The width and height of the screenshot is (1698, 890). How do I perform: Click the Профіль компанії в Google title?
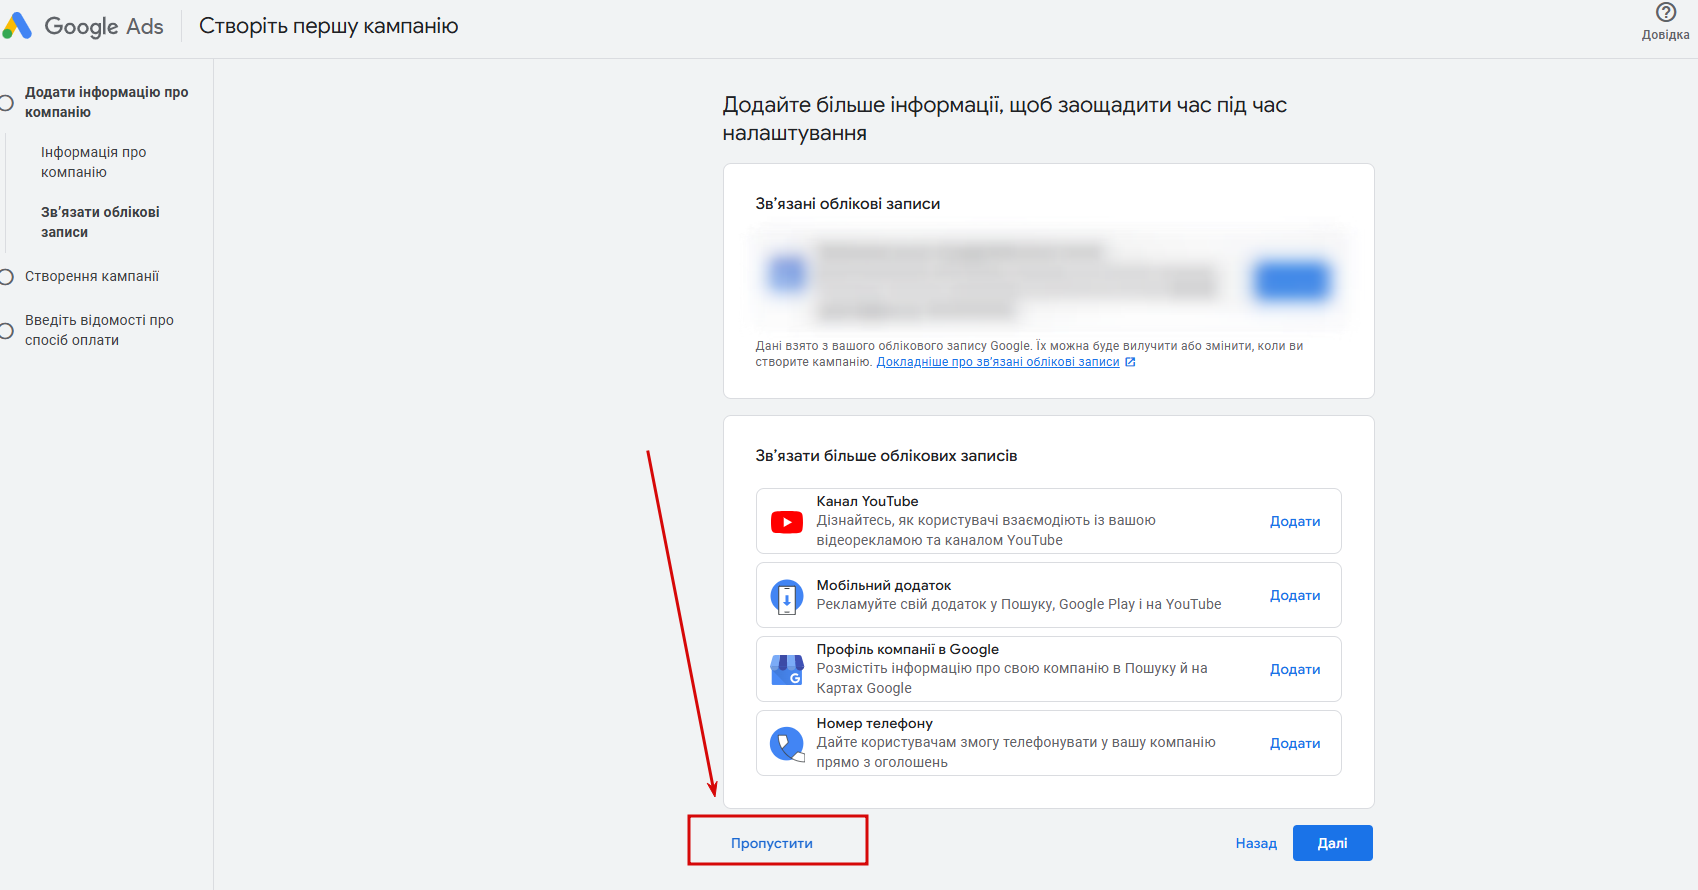[908, 649]
